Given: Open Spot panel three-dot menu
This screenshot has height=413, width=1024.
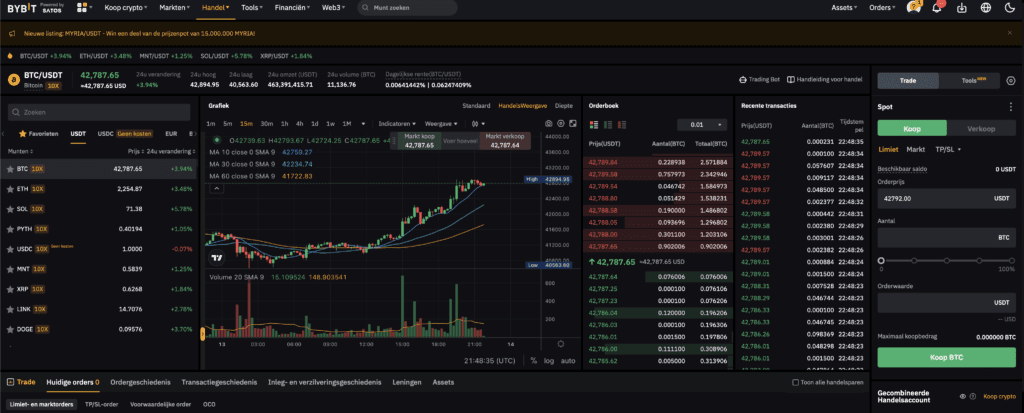Looking at the screenshot, I should (x=1011, y=107).
